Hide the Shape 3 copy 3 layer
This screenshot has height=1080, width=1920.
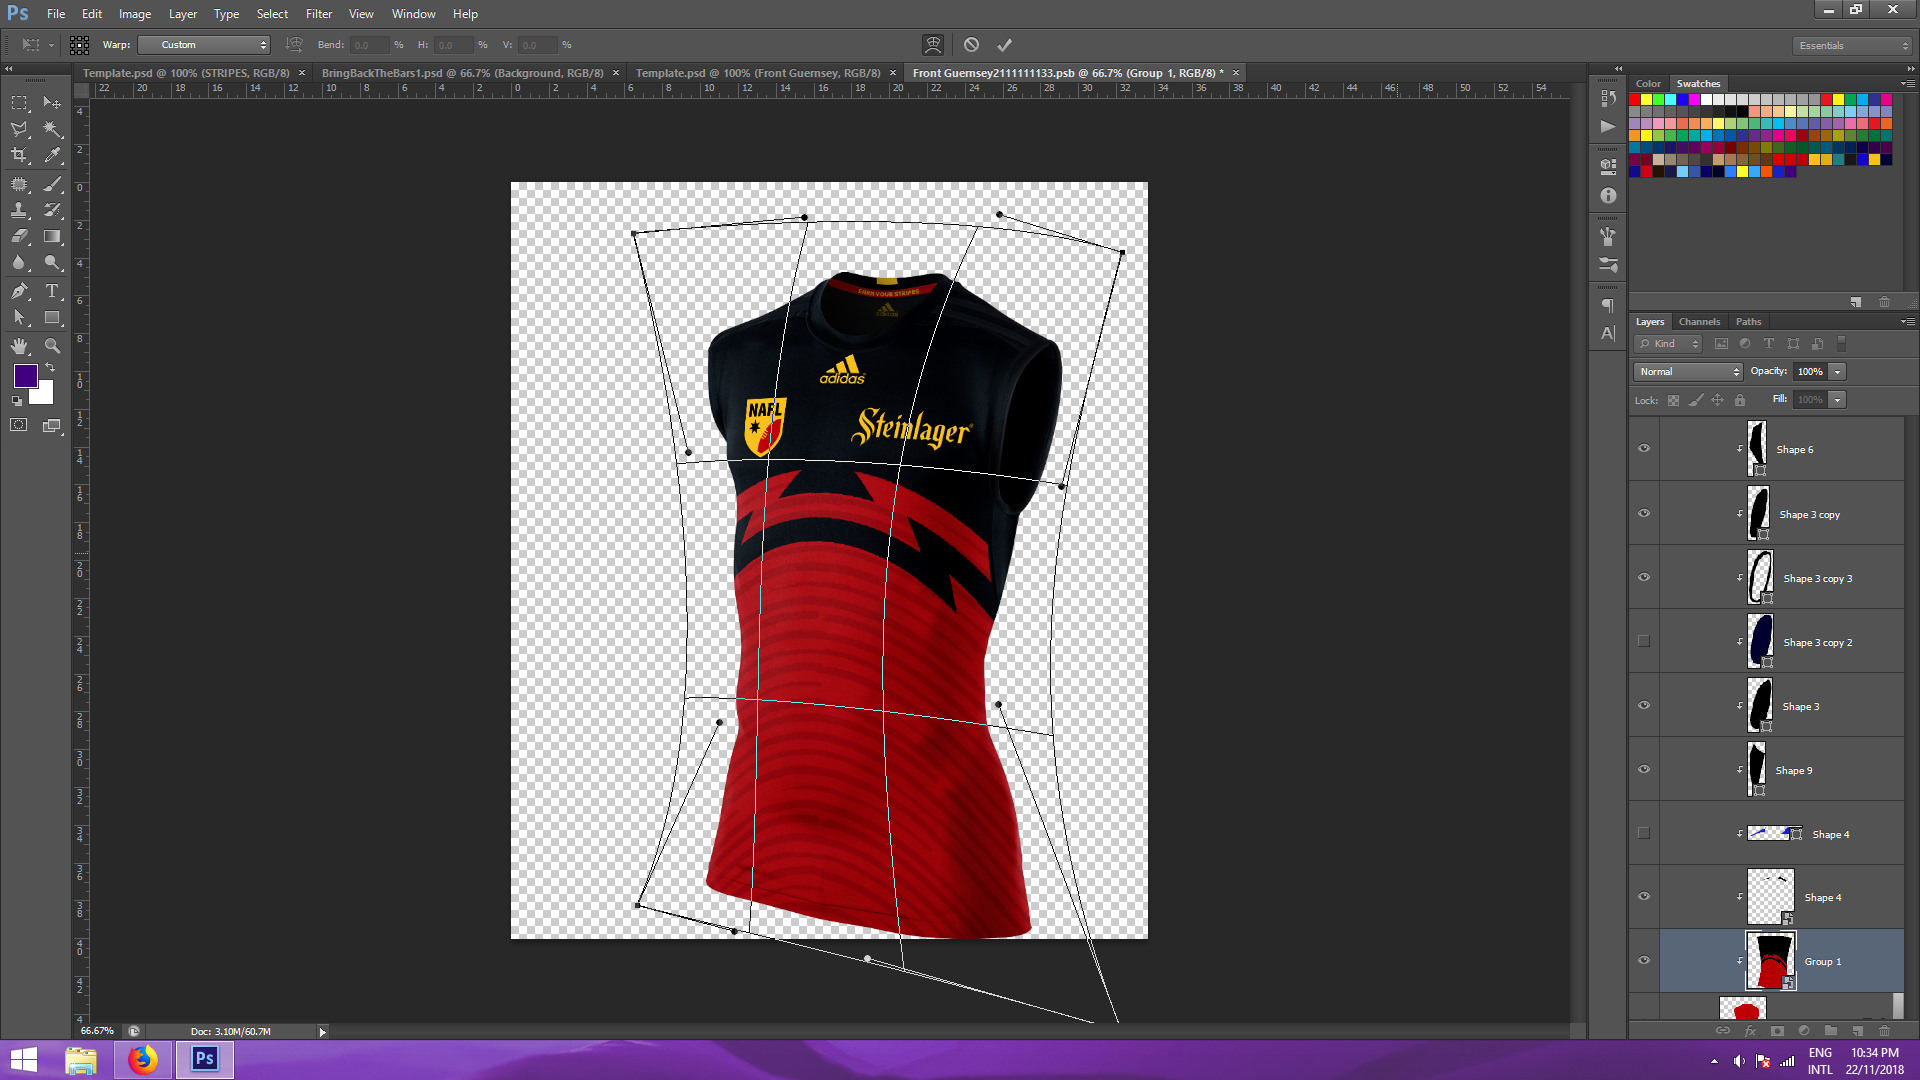(x=1644, y=577)
